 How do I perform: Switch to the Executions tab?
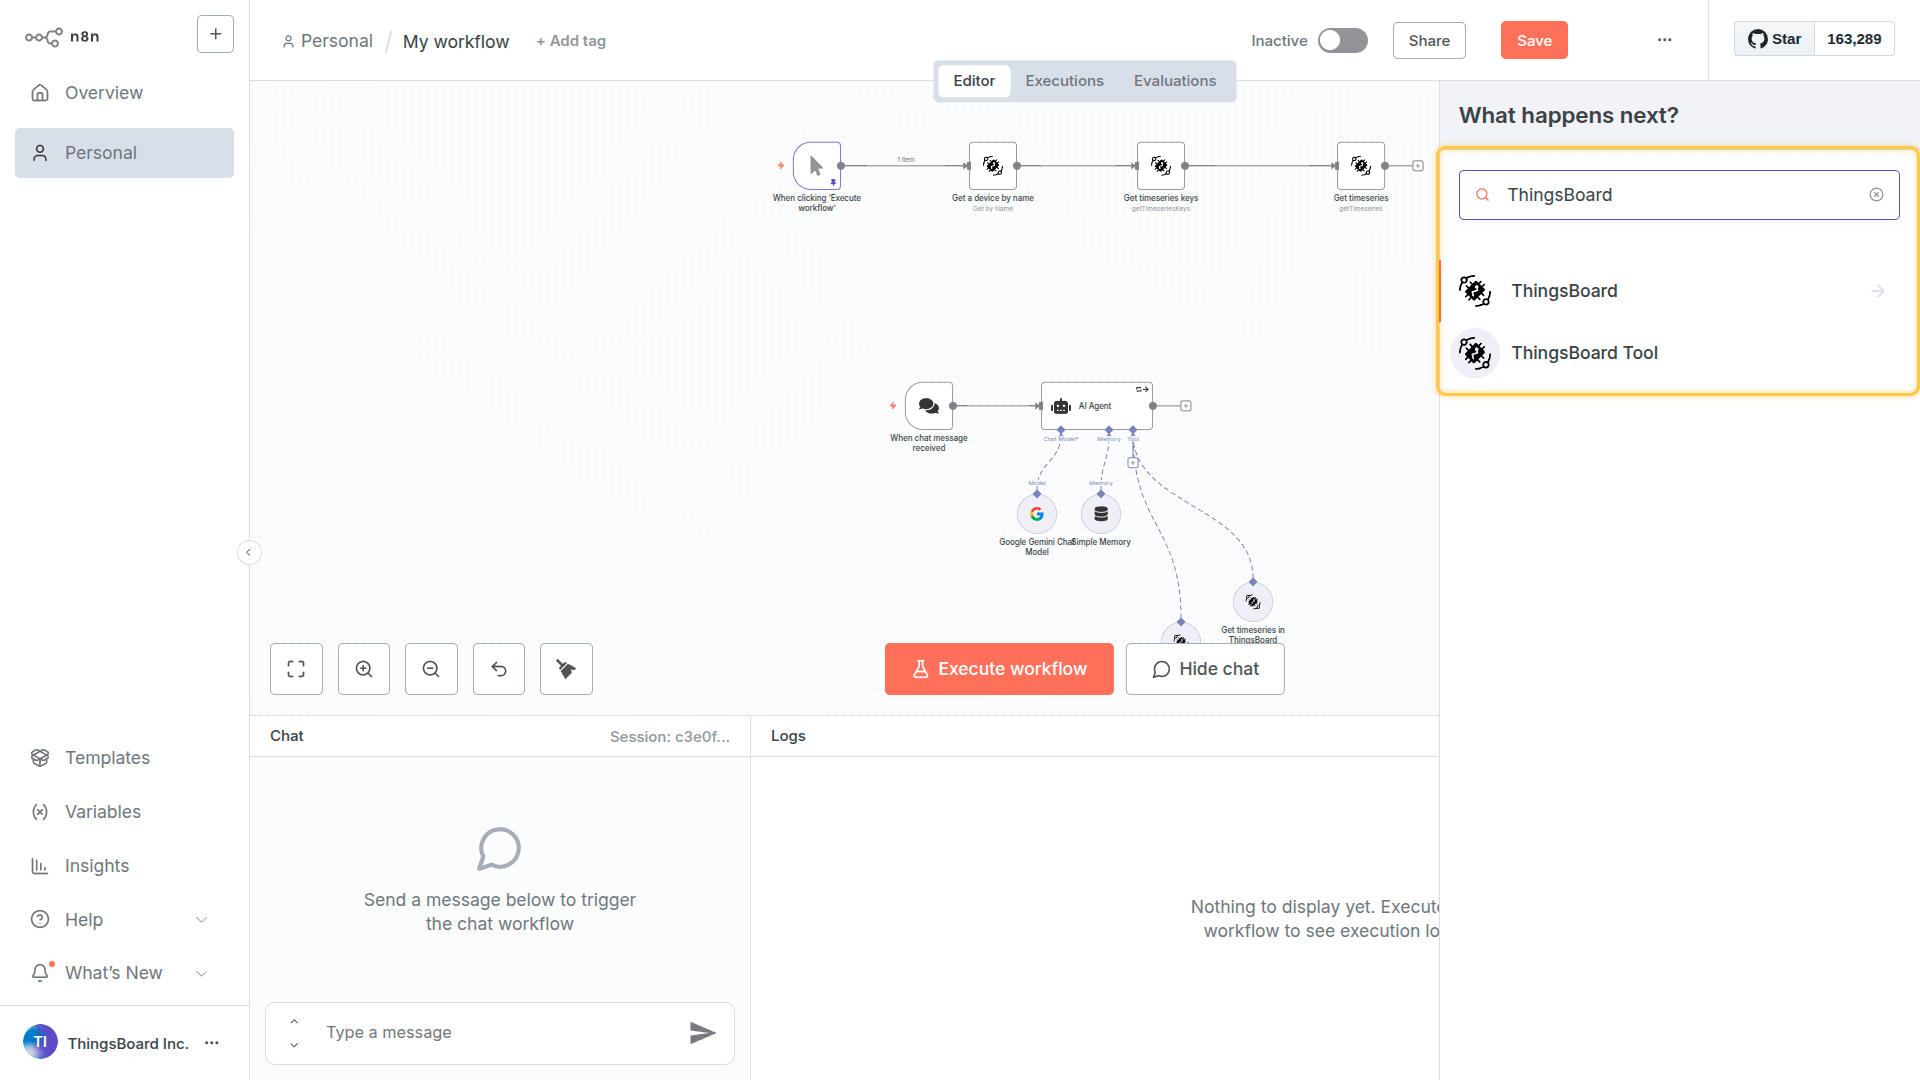[x=1064, y=81]
